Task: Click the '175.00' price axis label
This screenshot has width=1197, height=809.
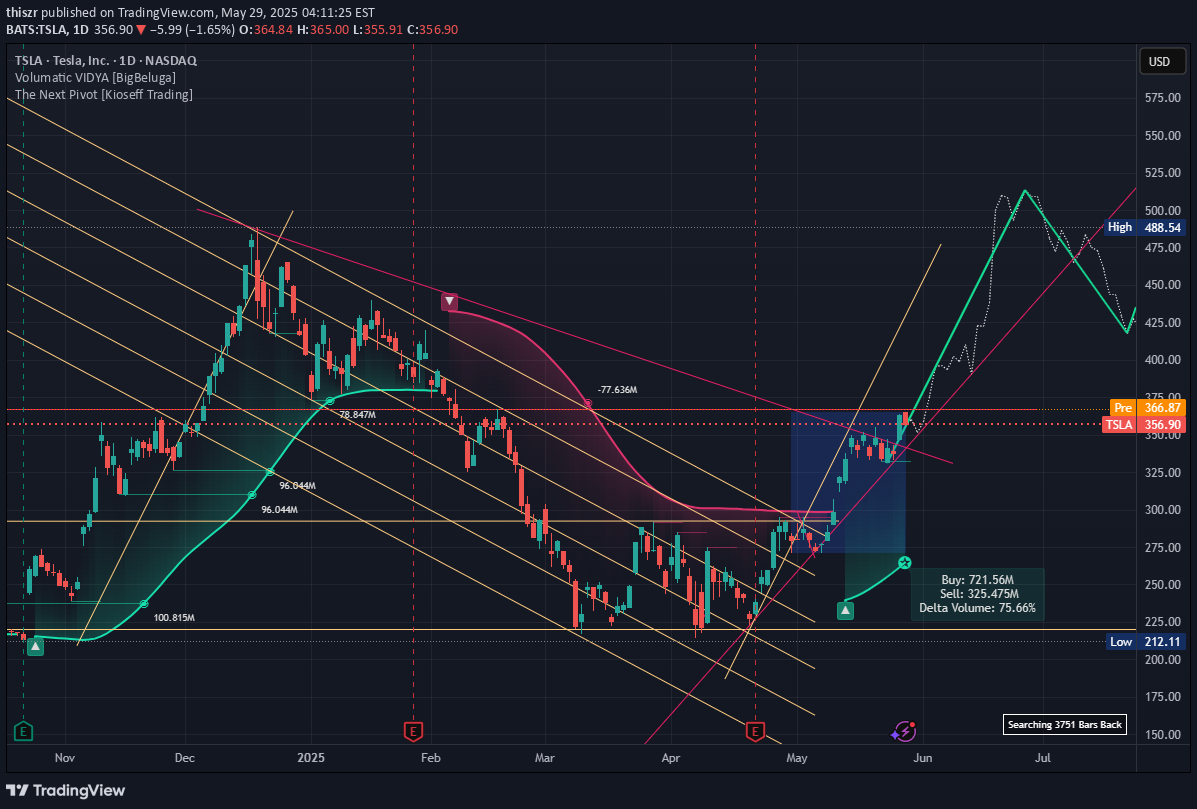Action: click(x=1163, y=697)
